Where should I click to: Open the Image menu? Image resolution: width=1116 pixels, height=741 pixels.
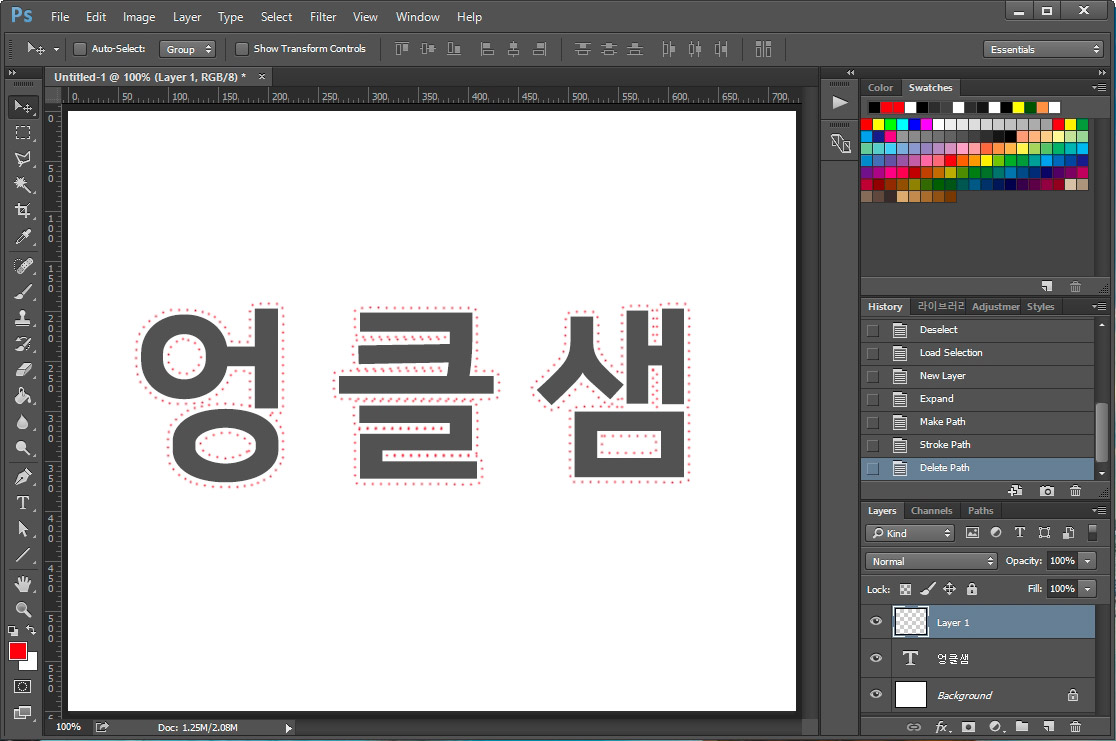click(x=139, y=16)
